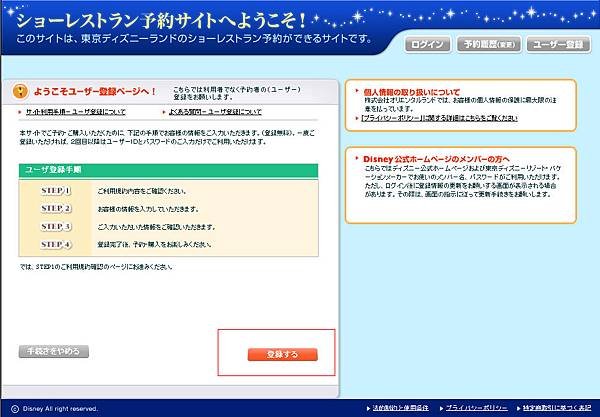Open footer 特定商取引に基づく表記 link
This screenshot has height=417, width=600.
point(557,408)
